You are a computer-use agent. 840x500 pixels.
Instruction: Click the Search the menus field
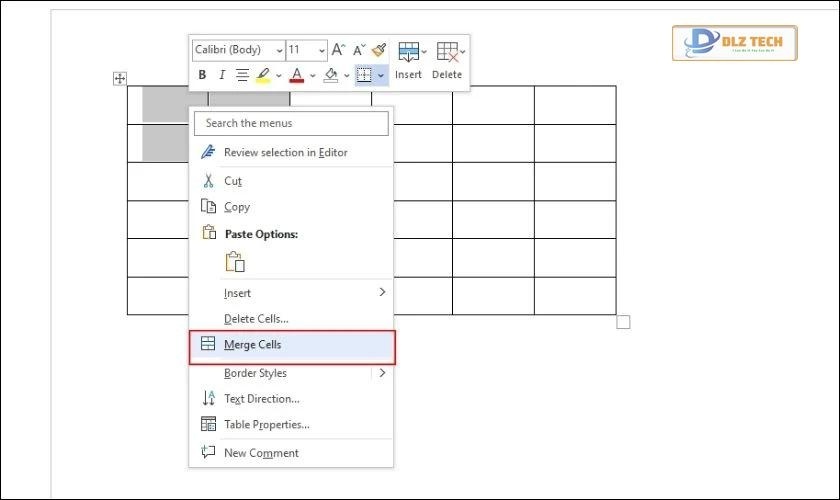point(291,123)
